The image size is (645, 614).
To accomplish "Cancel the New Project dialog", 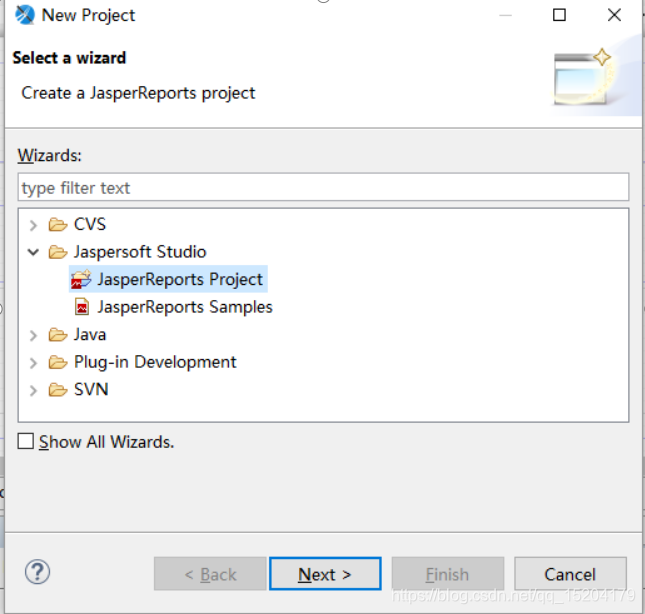I will click(570, 574).
